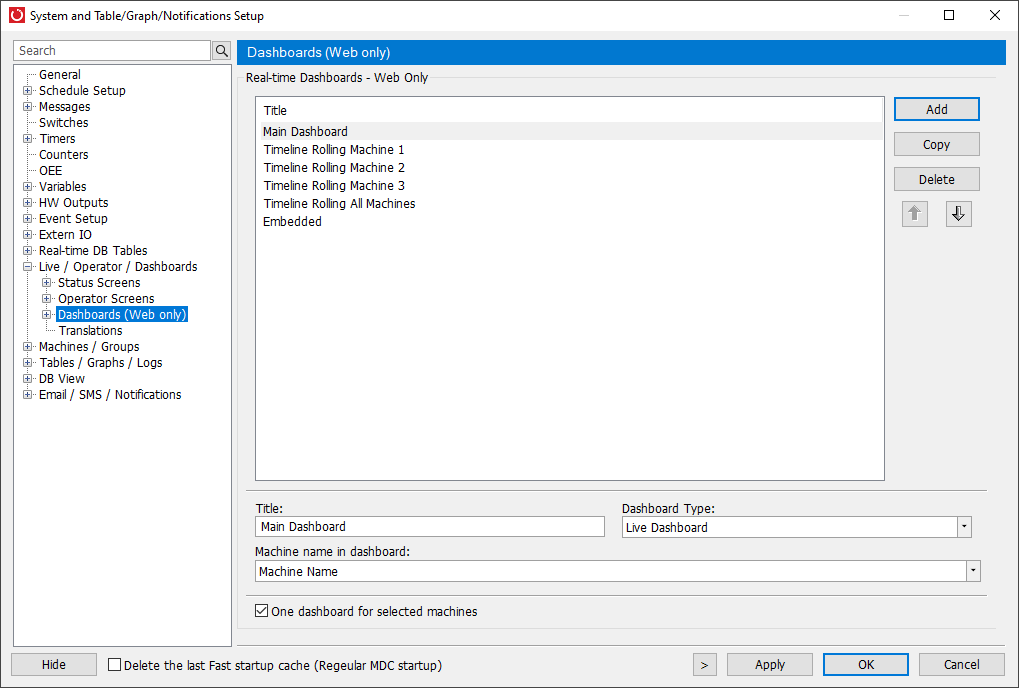Click the Delete dashboard button
This screenshot has width=1019, height=688.
[936, 179]
